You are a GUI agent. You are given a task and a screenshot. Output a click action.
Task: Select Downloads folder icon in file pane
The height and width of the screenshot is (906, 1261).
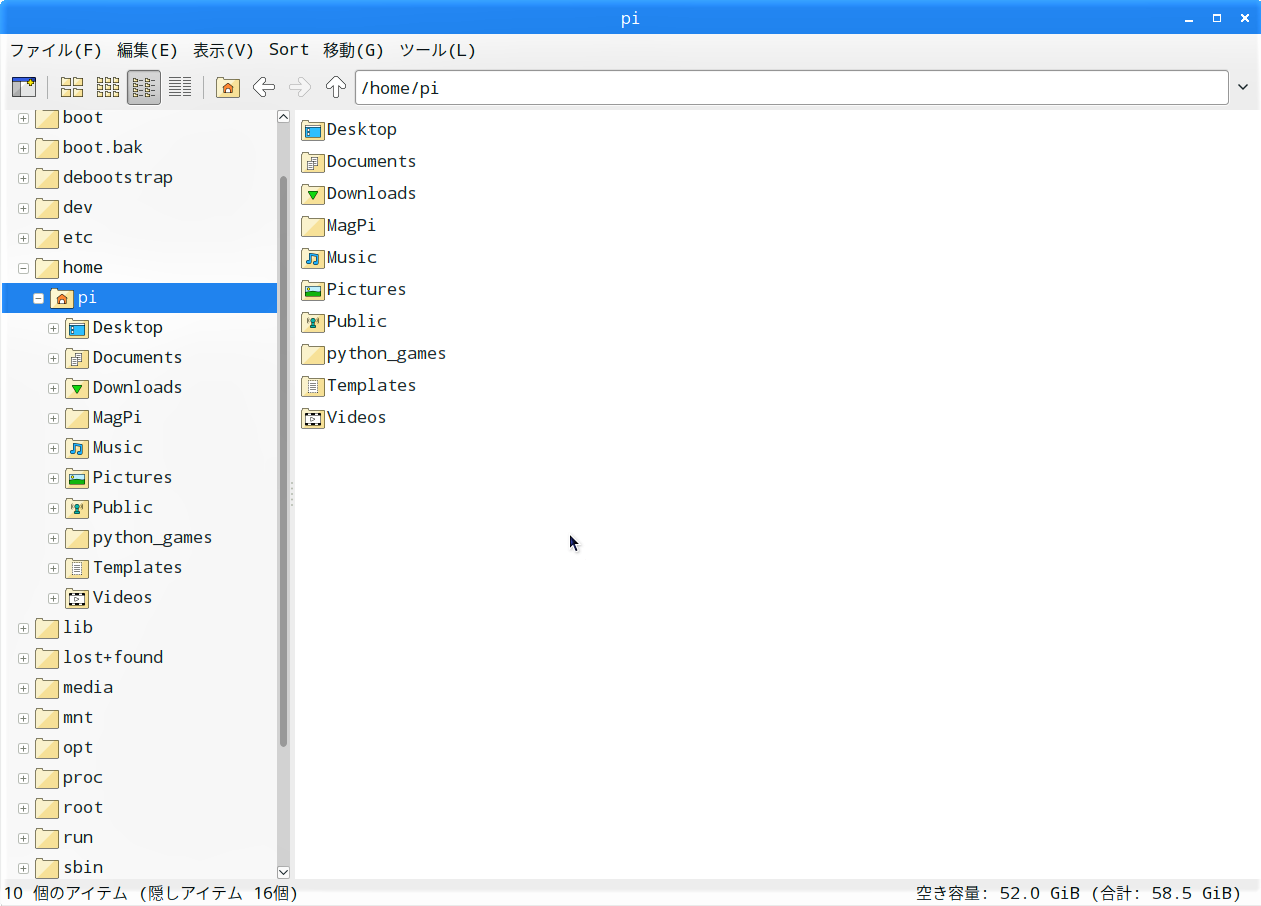[313, 193]
